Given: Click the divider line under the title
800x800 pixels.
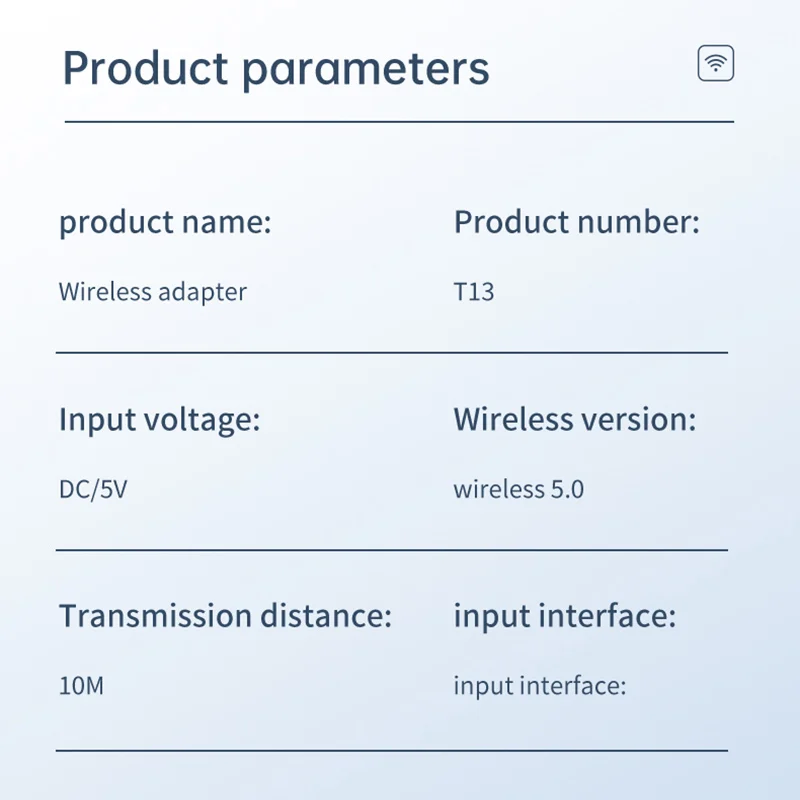Looking at the screenshot, I should [398, 122].
